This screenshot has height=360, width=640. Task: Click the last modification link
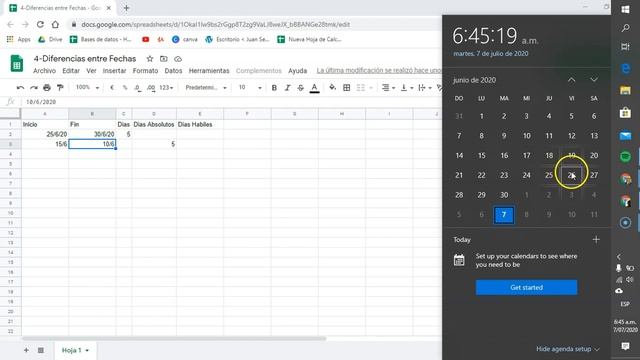[x=379, y=71]
